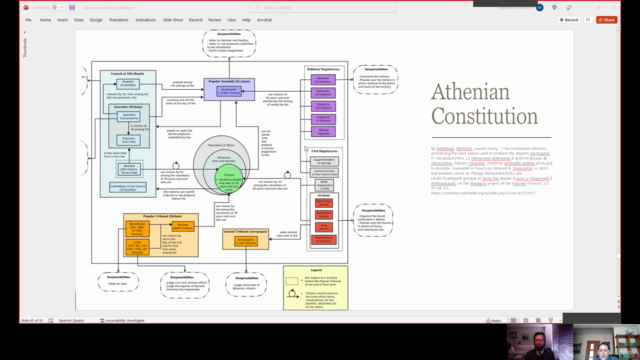Image resolution: width=640 pixels, height=360 pixels.
Task: Open the Comments pane icon
Action: tap(588, 20)
